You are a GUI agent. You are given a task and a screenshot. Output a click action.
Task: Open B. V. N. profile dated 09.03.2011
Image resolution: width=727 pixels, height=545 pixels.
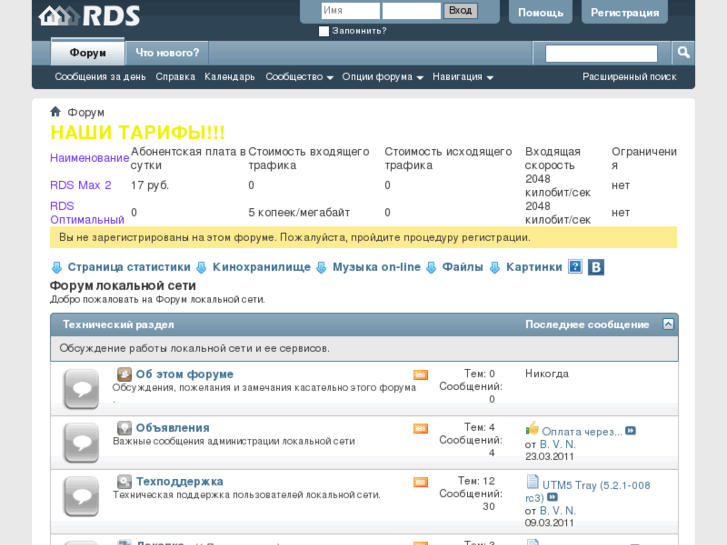tap(558, 511)
